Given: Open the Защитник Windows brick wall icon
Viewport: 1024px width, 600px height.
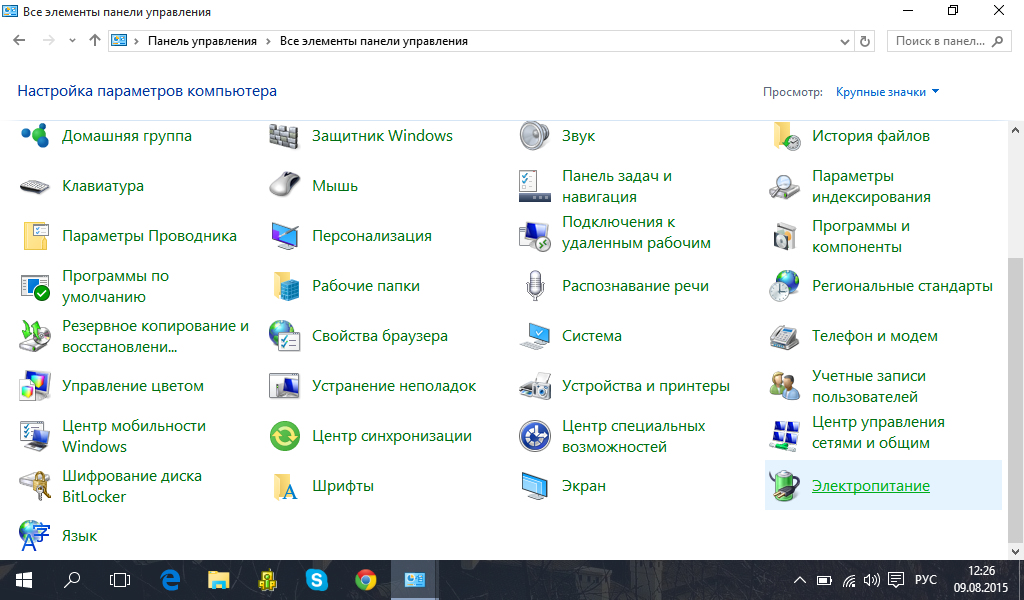Looking at the screenshot, I should (284, 136).
